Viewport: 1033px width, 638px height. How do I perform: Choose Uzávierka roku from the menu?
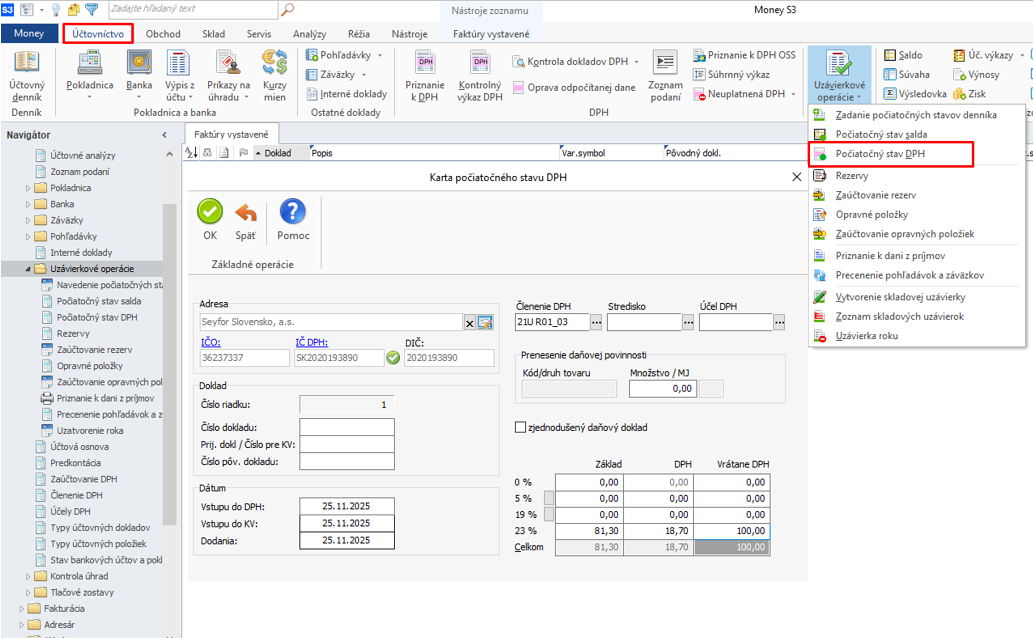(866, 336)
